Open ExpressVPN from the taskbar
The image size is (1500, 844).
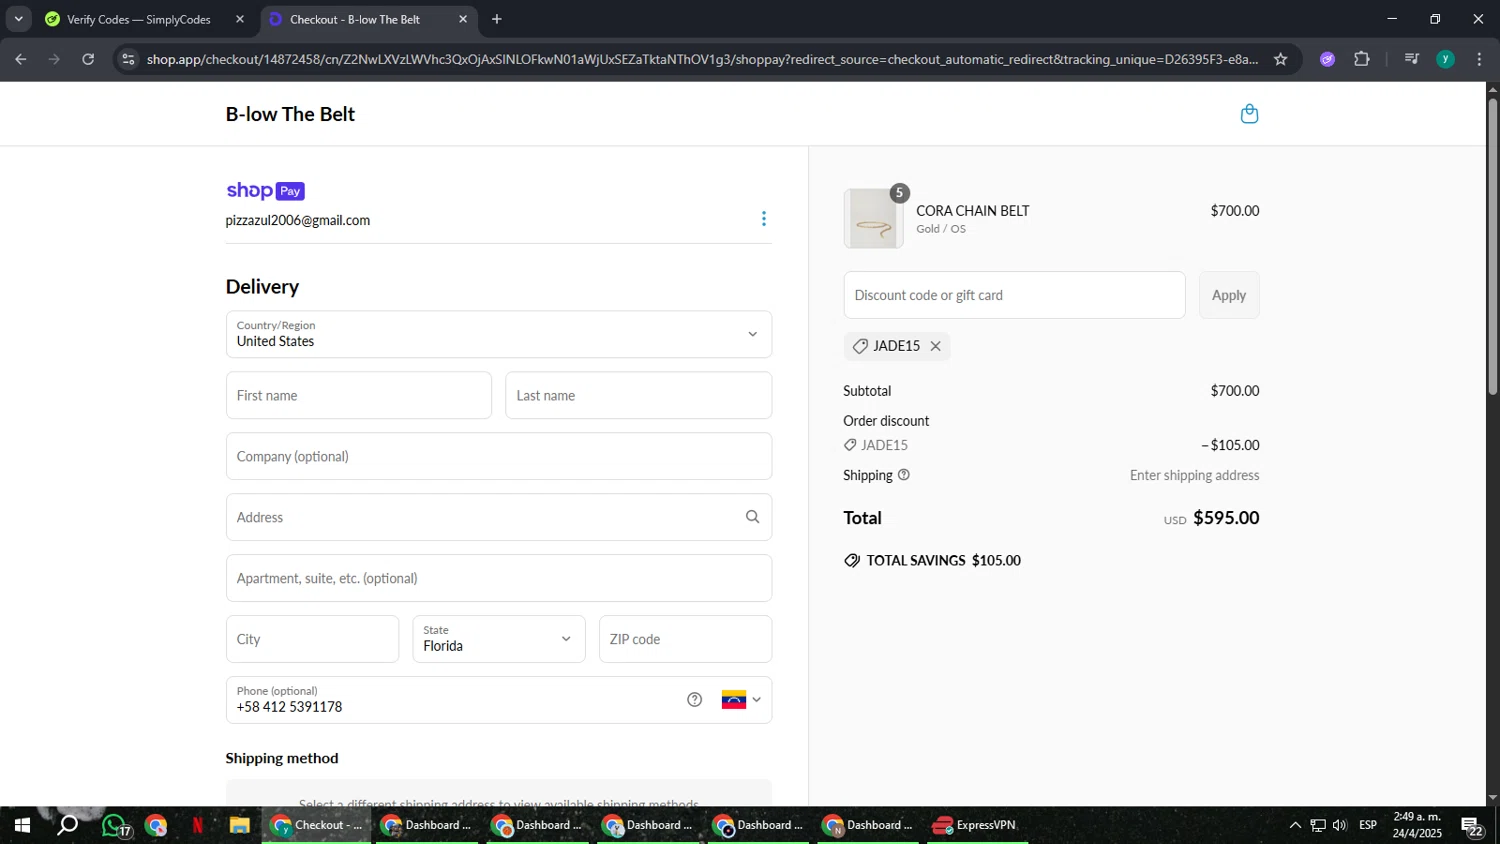pos(978,826)
